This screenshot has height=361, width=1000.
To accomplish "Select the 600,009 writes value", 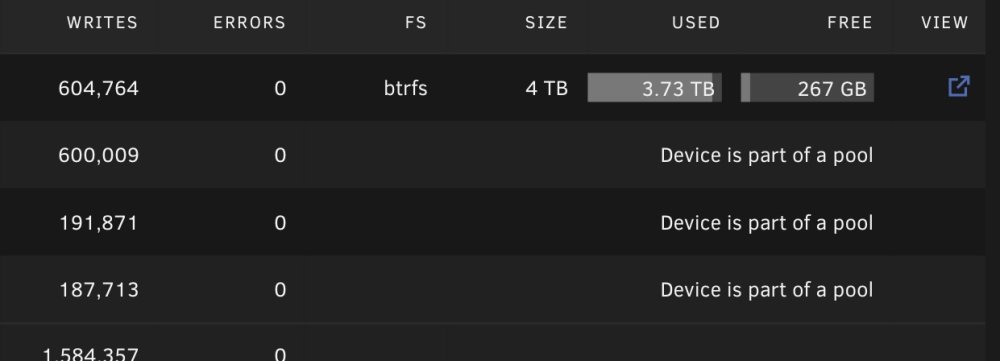I will tap(98, 156).
